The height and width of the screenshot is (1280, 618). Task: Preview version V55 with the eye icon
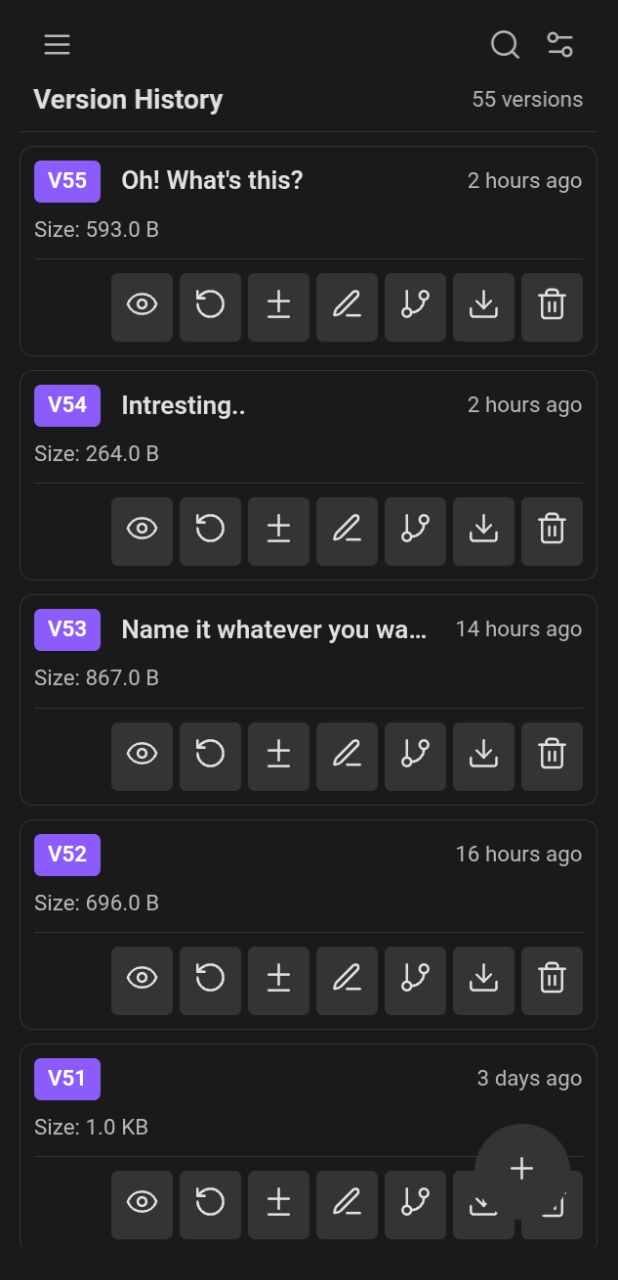point(141,307)
